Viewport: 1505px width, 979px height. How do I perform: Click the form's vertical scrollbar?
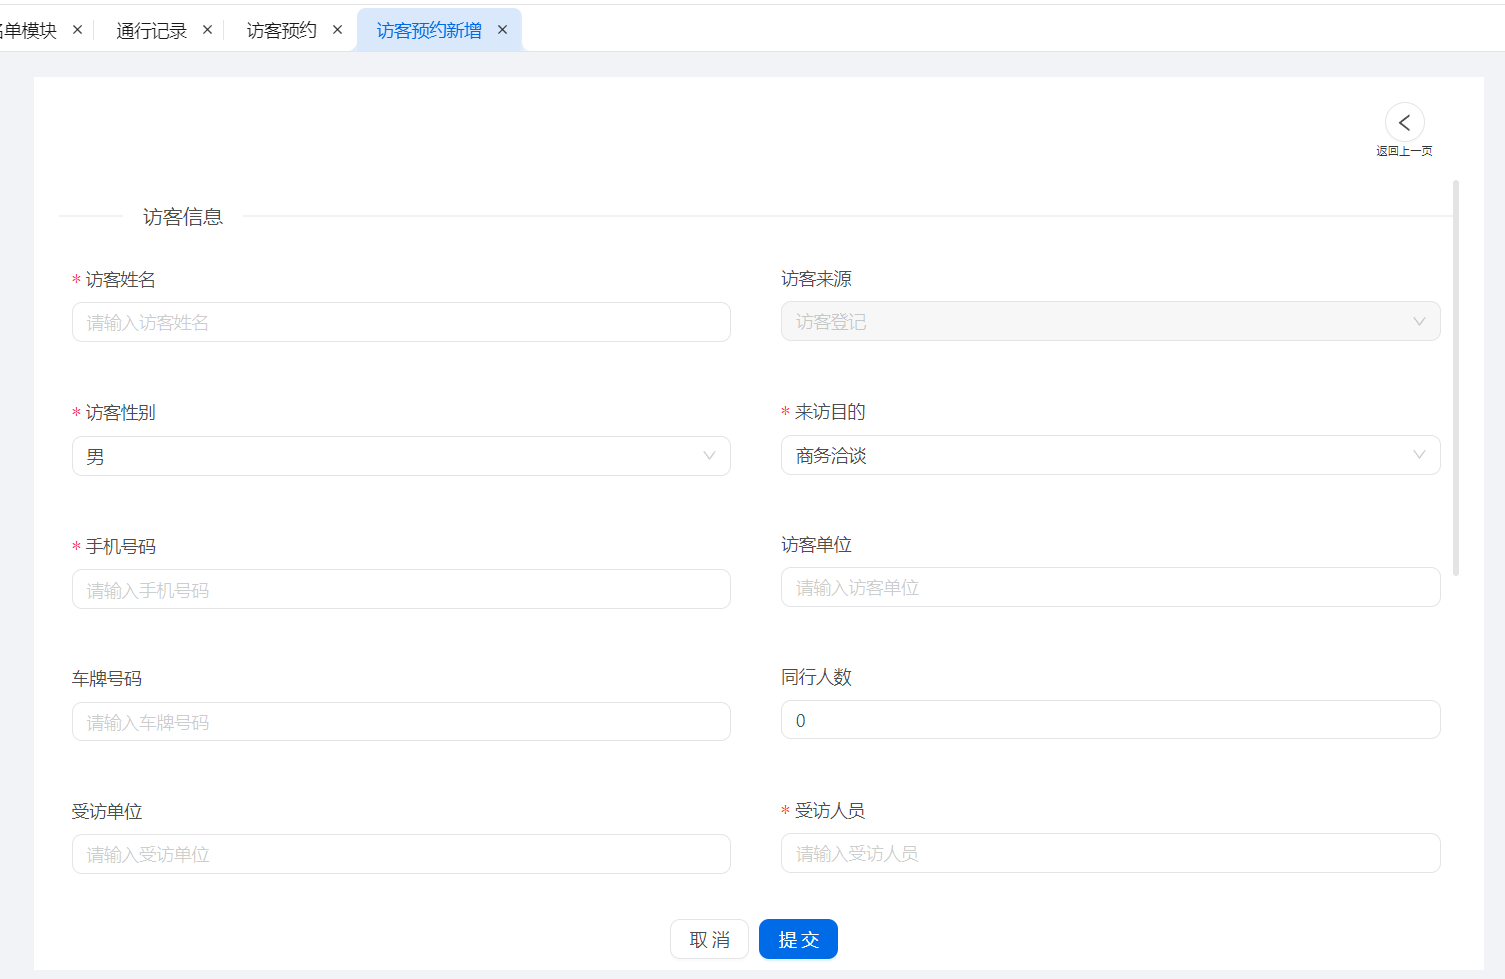1456,378
